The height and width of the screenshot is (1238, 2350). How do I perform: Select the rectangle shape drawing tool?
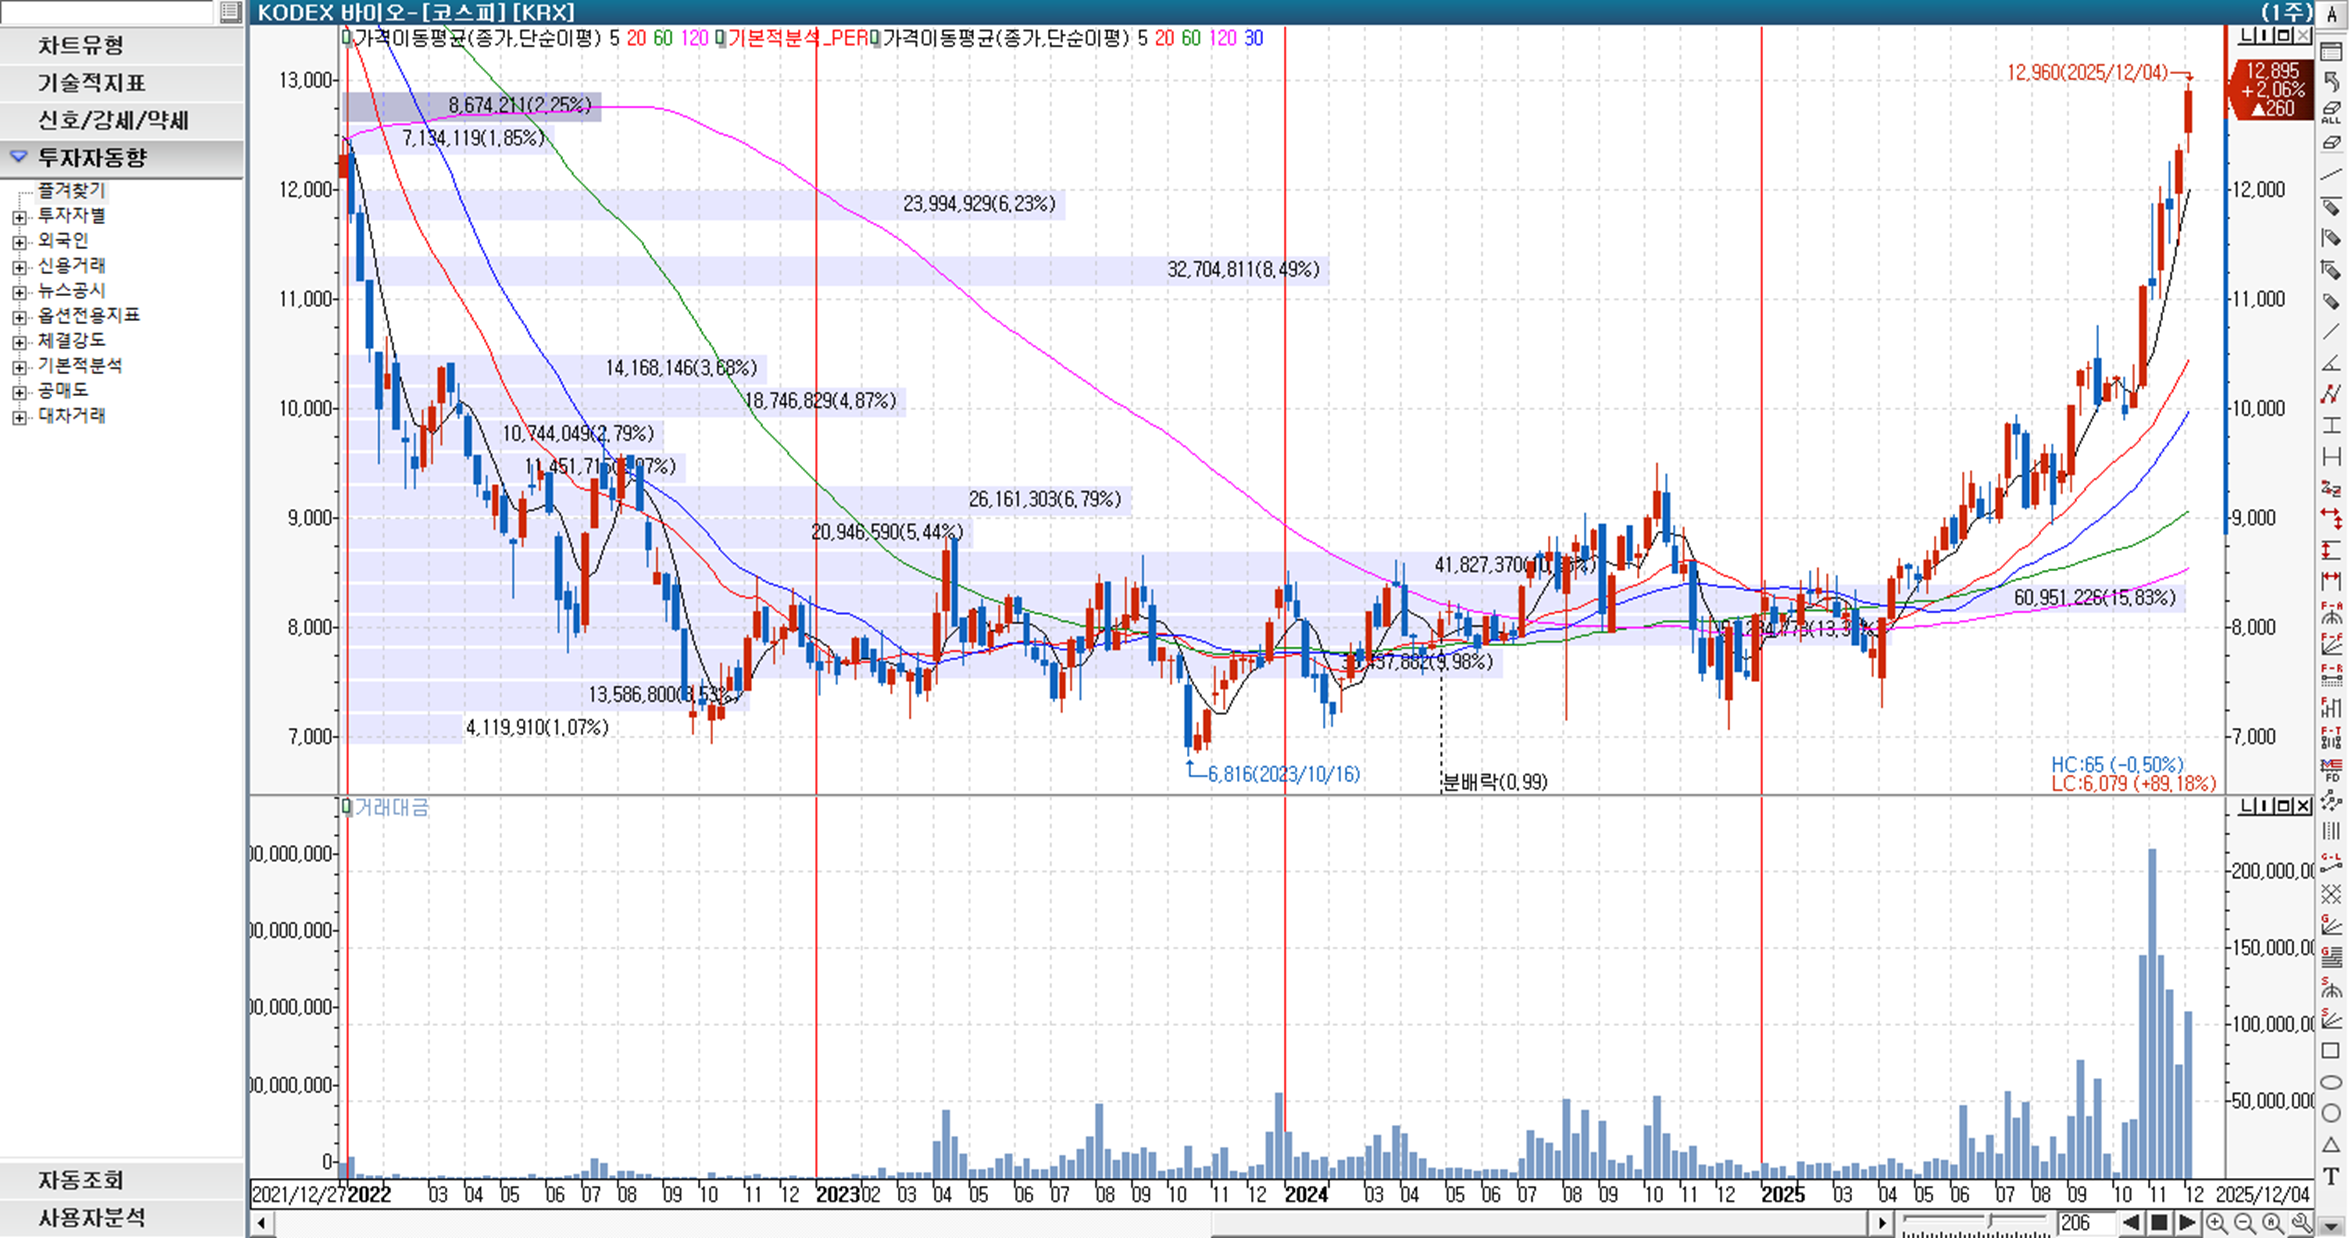tap(2331, 1051)
